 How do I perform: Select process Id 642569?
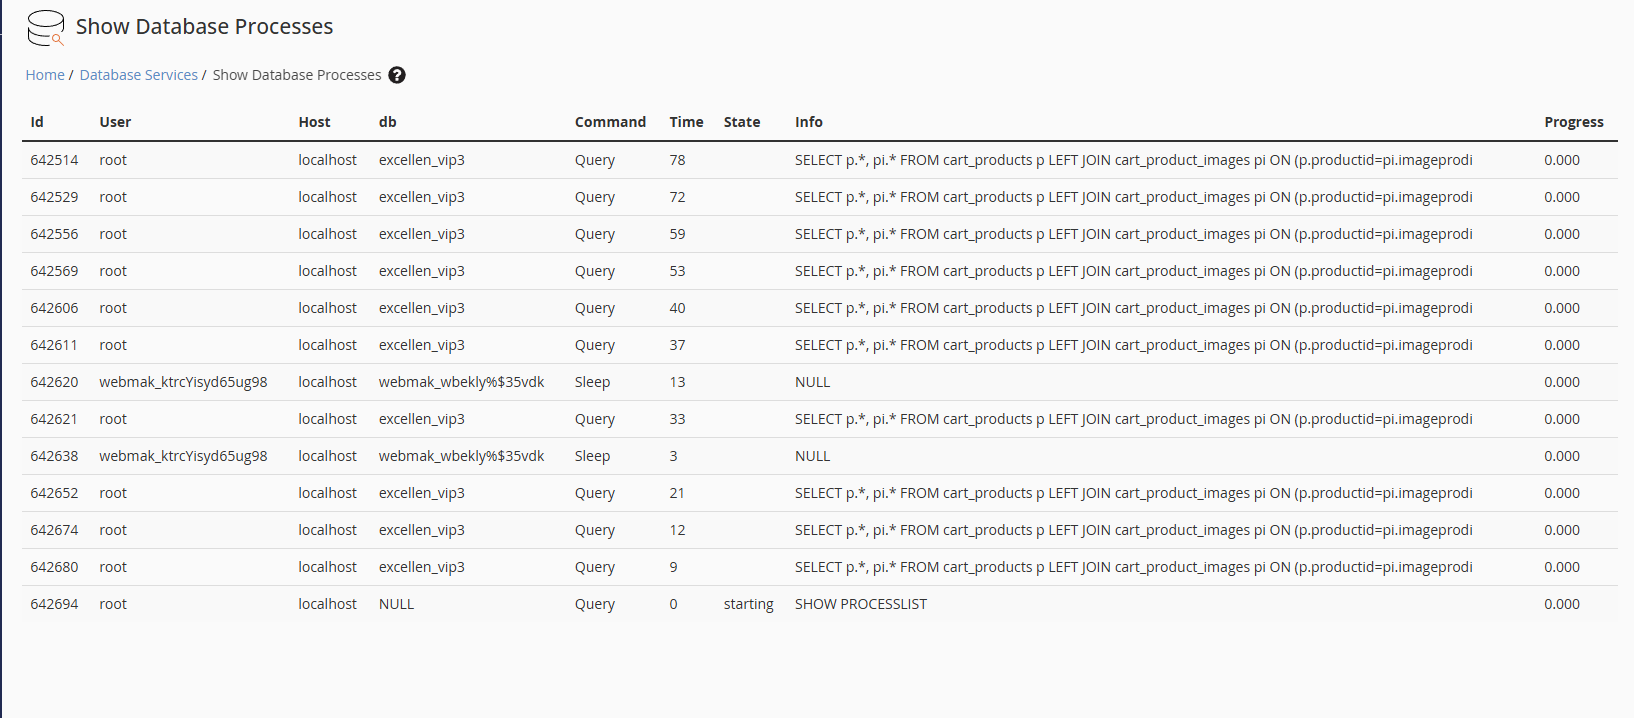[54, 271]
